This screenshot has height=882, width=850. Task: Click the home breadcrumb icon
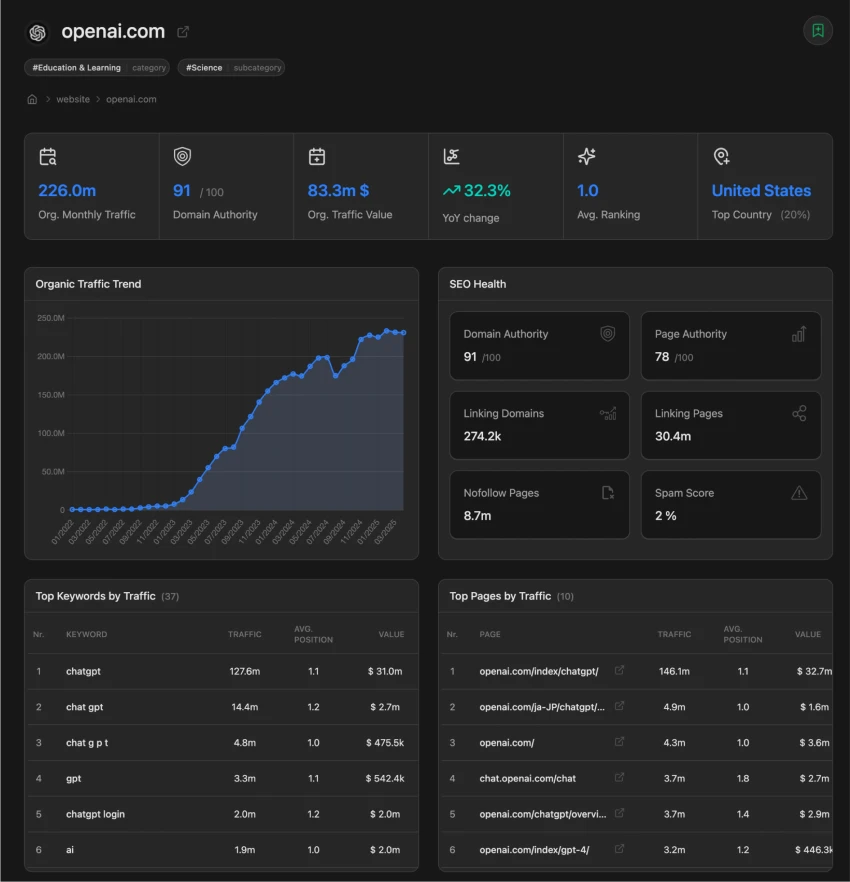tap(32, 99)
